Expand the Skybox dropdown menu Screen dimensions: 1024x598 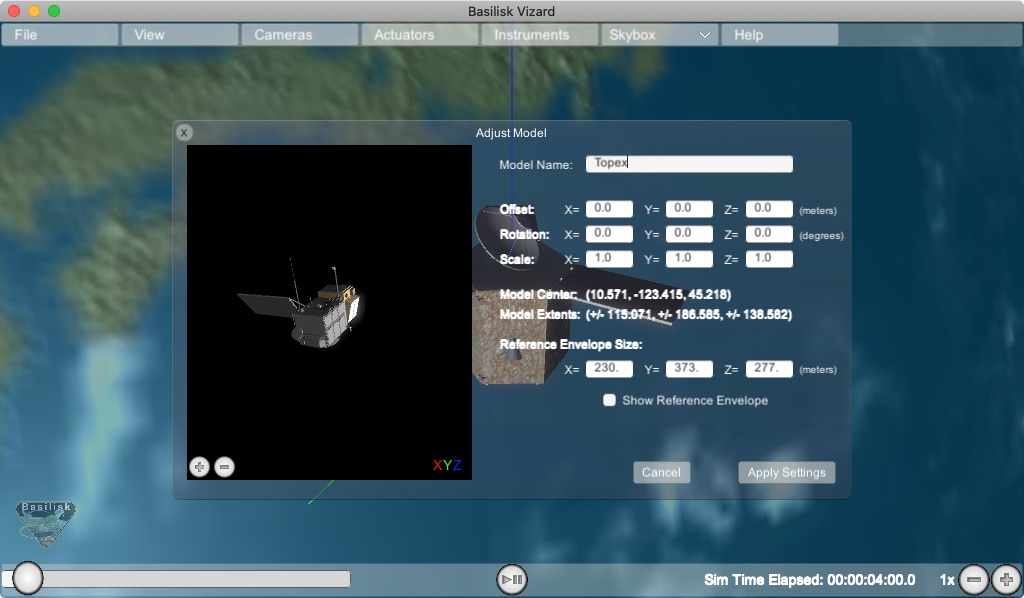(x=659, y=35)
